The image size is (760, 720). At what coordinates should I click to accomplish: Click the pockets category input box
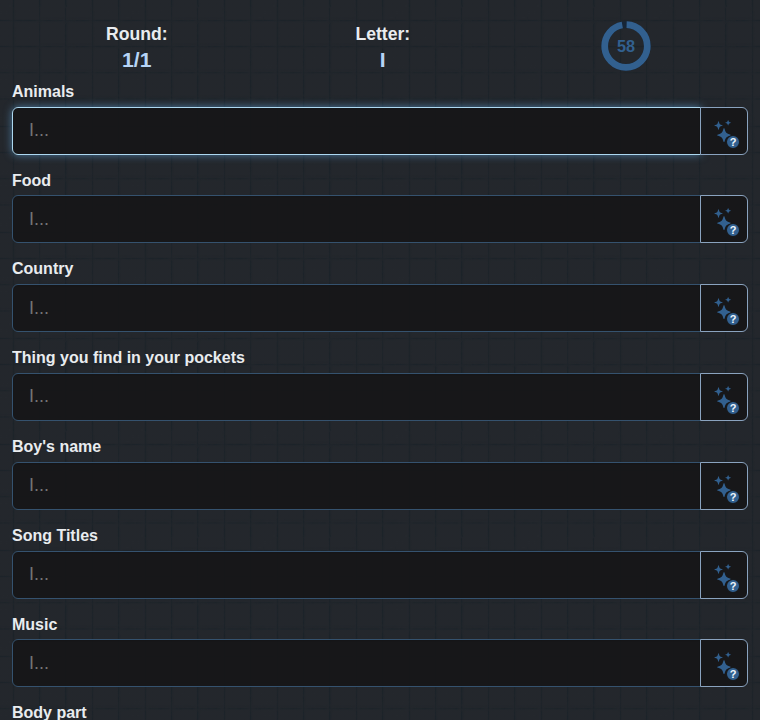coord(356,397)
